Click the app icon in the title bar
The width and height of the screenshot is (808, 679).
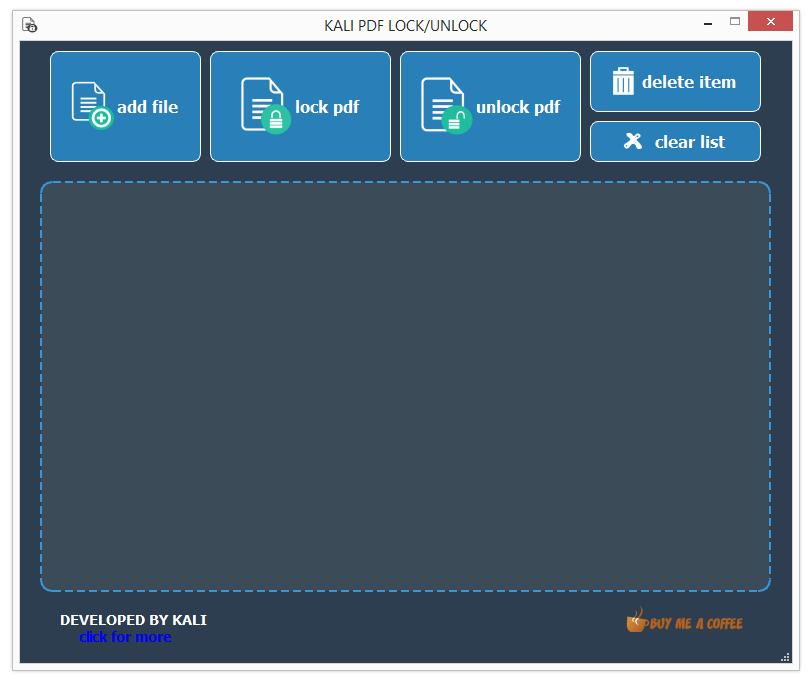pos(29,25)
